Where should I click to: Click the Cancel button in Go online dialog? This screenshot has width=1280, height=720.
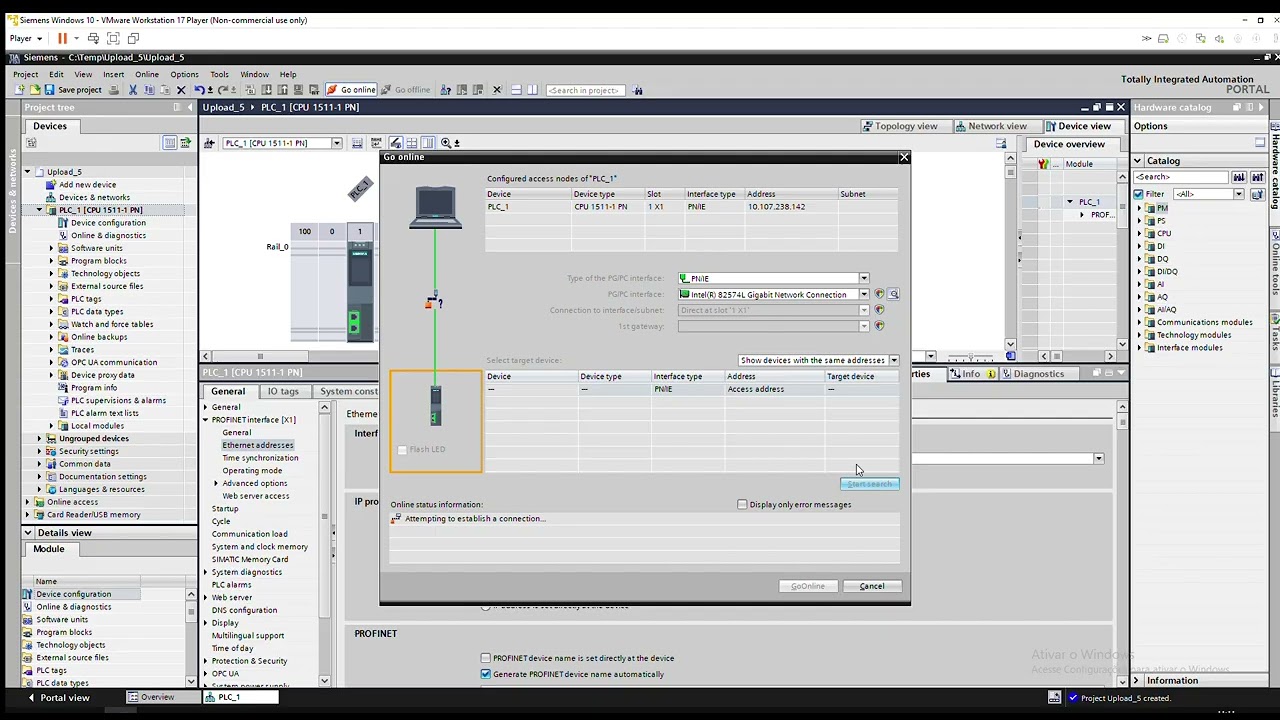[872, 586]
